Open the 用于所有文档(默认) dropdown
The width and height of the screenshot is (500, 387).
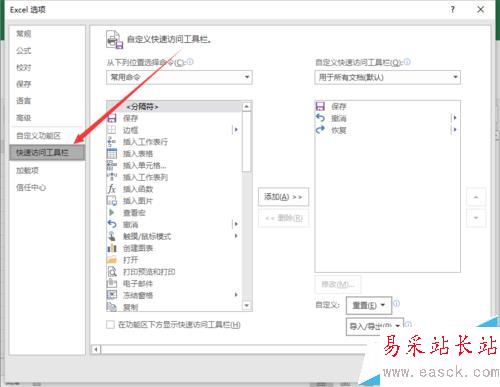pyautogui.click(x=387, y=77)
